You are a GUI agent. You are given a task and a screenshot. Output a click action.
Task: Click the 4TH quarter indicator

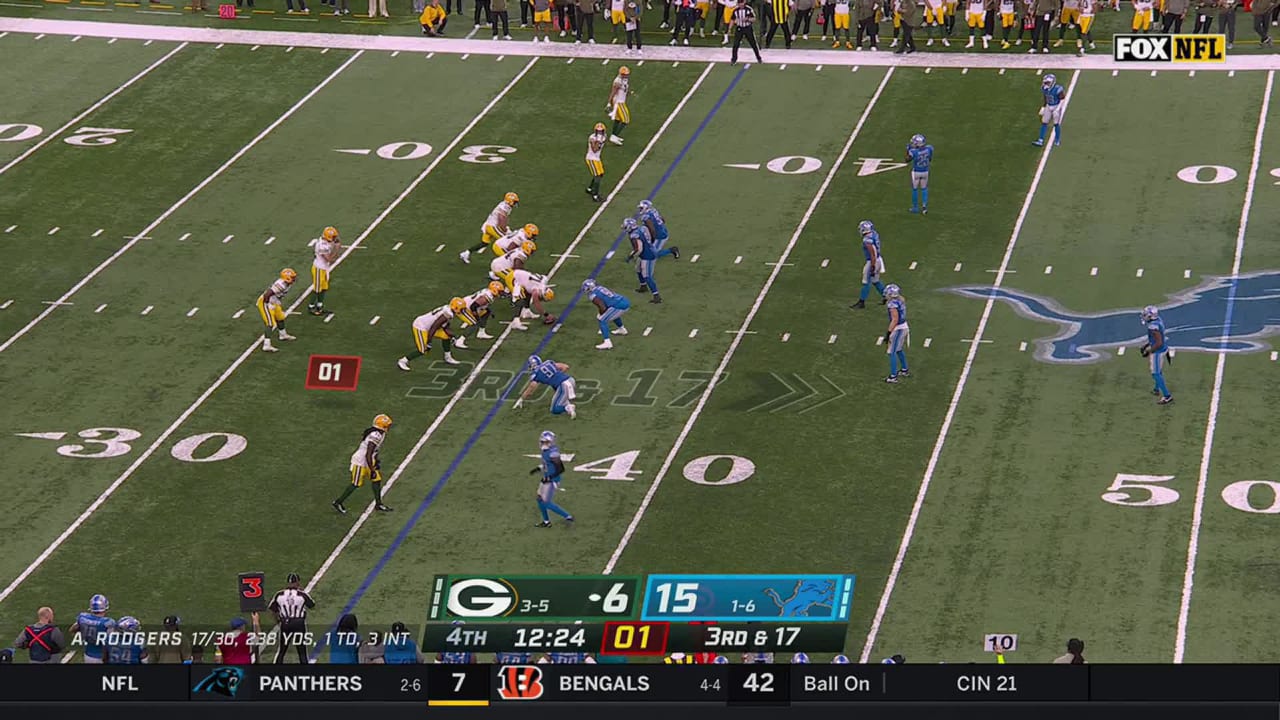[x=466, y=638]
